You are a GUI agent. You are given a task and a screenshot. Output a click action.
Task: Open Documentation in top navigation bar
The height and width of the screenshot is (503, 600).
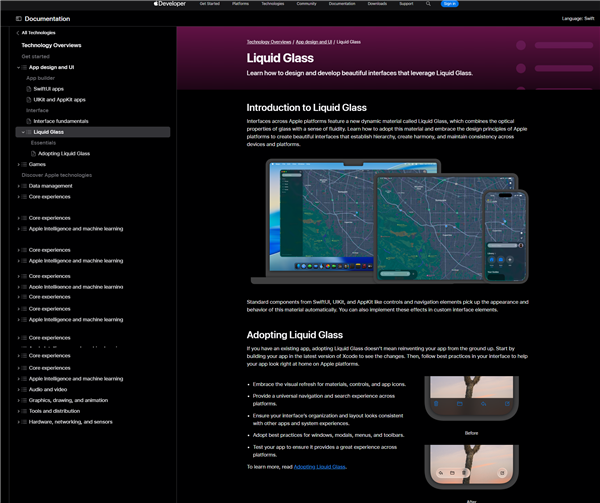(x=342, y=4)
